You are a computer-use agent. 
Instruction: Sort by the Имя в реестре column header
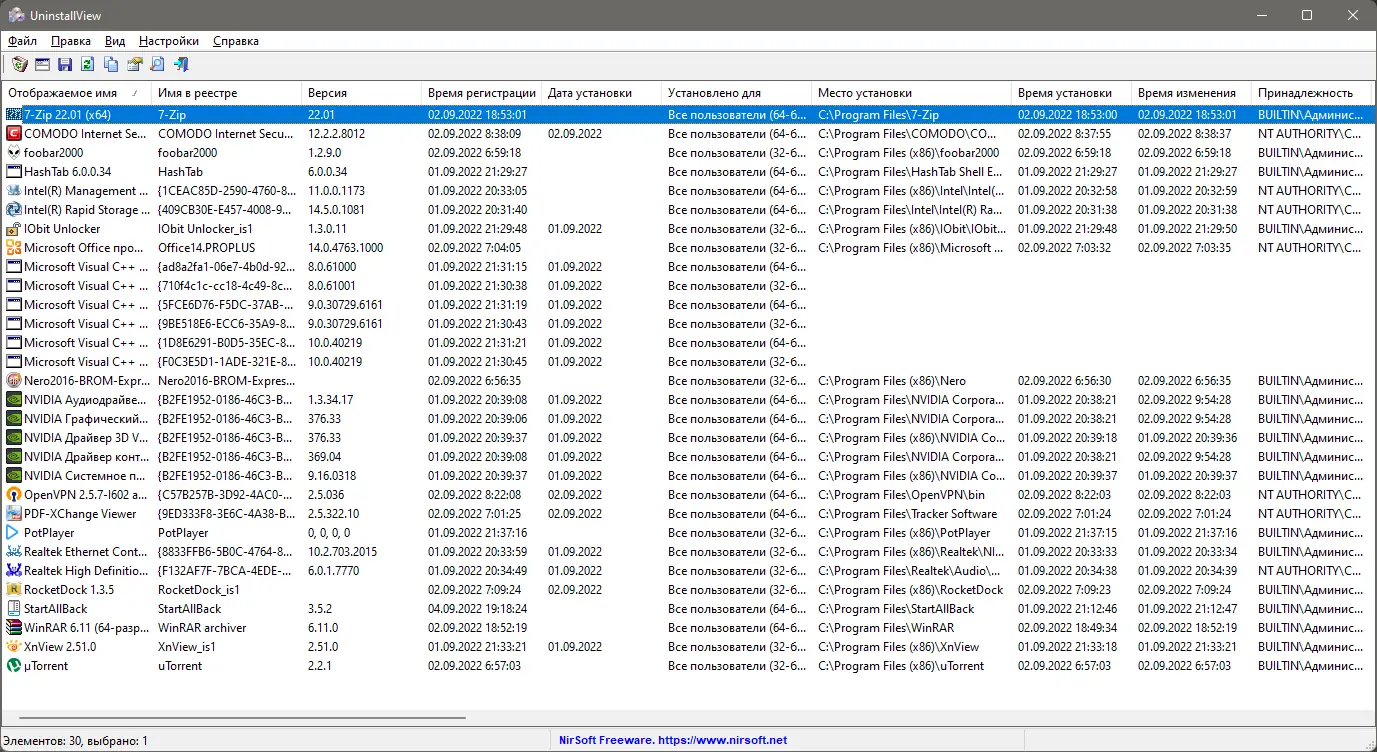pyautogui.click(x=226, y=93)
